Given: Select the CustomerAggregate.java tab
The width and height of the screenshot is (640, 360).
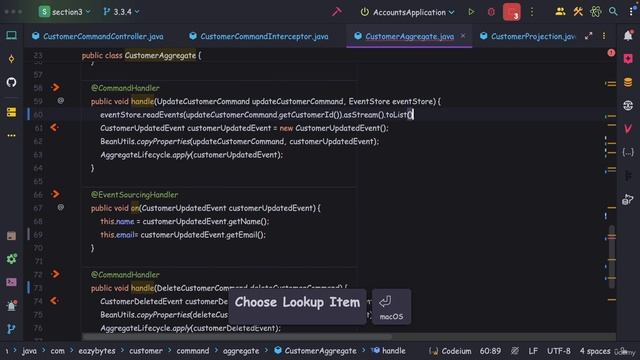Looking at the screenshot, I should 409,36.
